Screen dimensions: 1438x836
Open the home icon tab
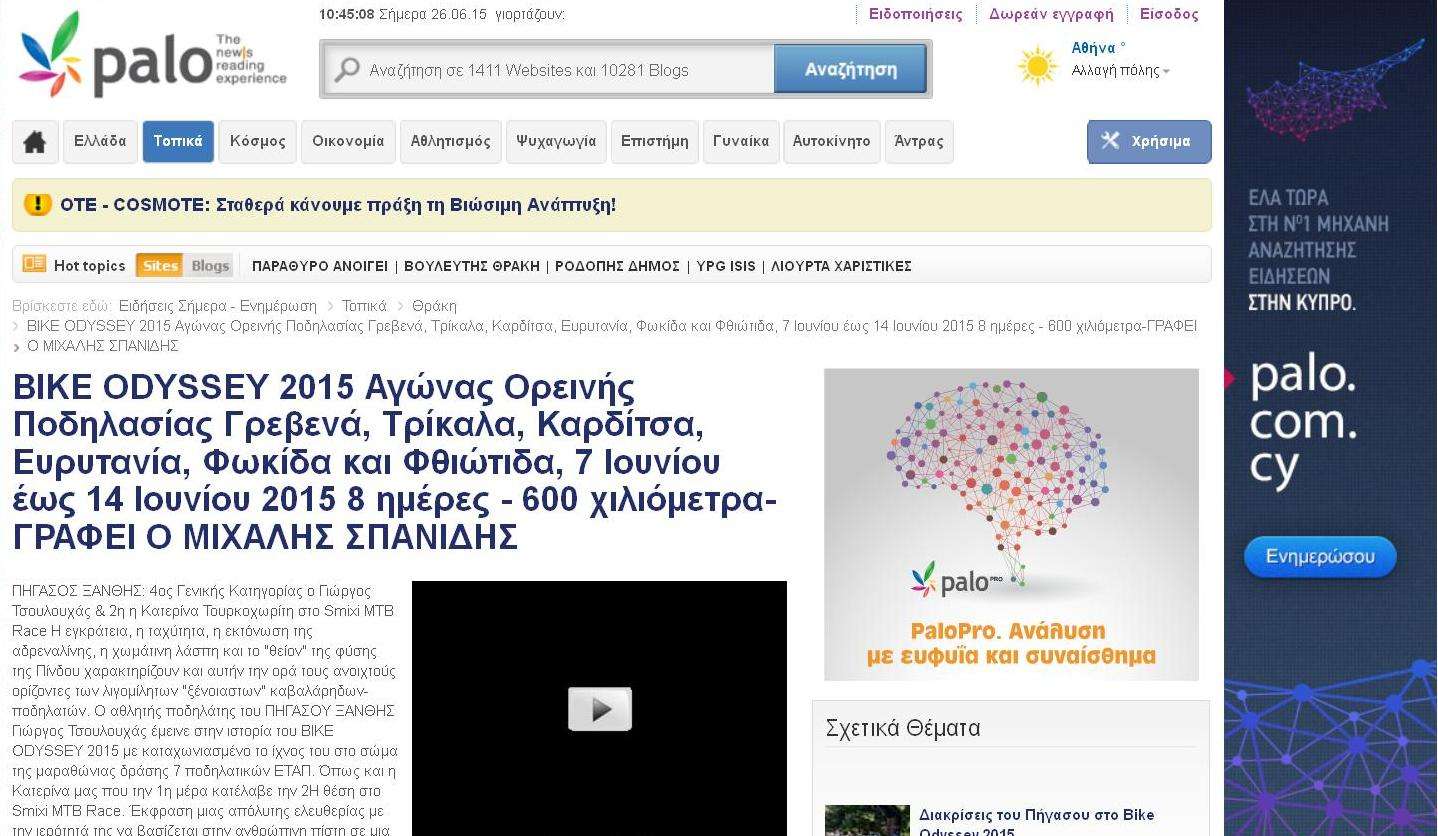tap(35, 142)
